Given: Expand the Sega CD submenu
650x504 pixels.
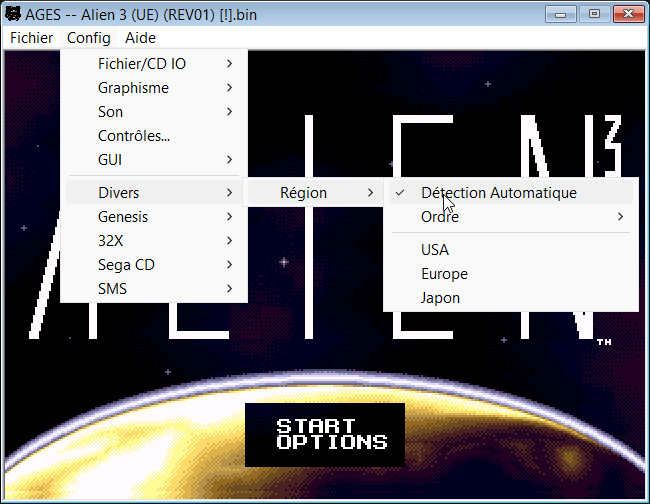Looking at the screenshot, I should click(154, 265).
